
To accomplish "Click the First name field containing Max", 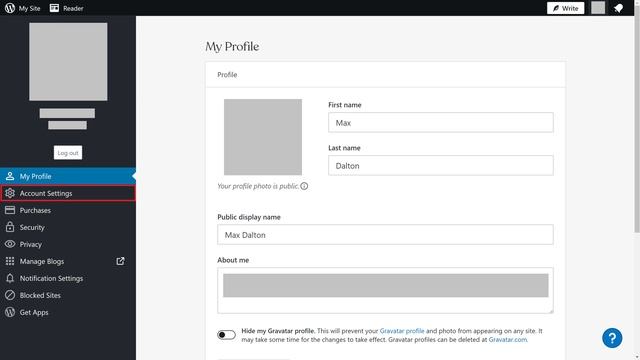I will pyautogui.click(x=441, y=122).
